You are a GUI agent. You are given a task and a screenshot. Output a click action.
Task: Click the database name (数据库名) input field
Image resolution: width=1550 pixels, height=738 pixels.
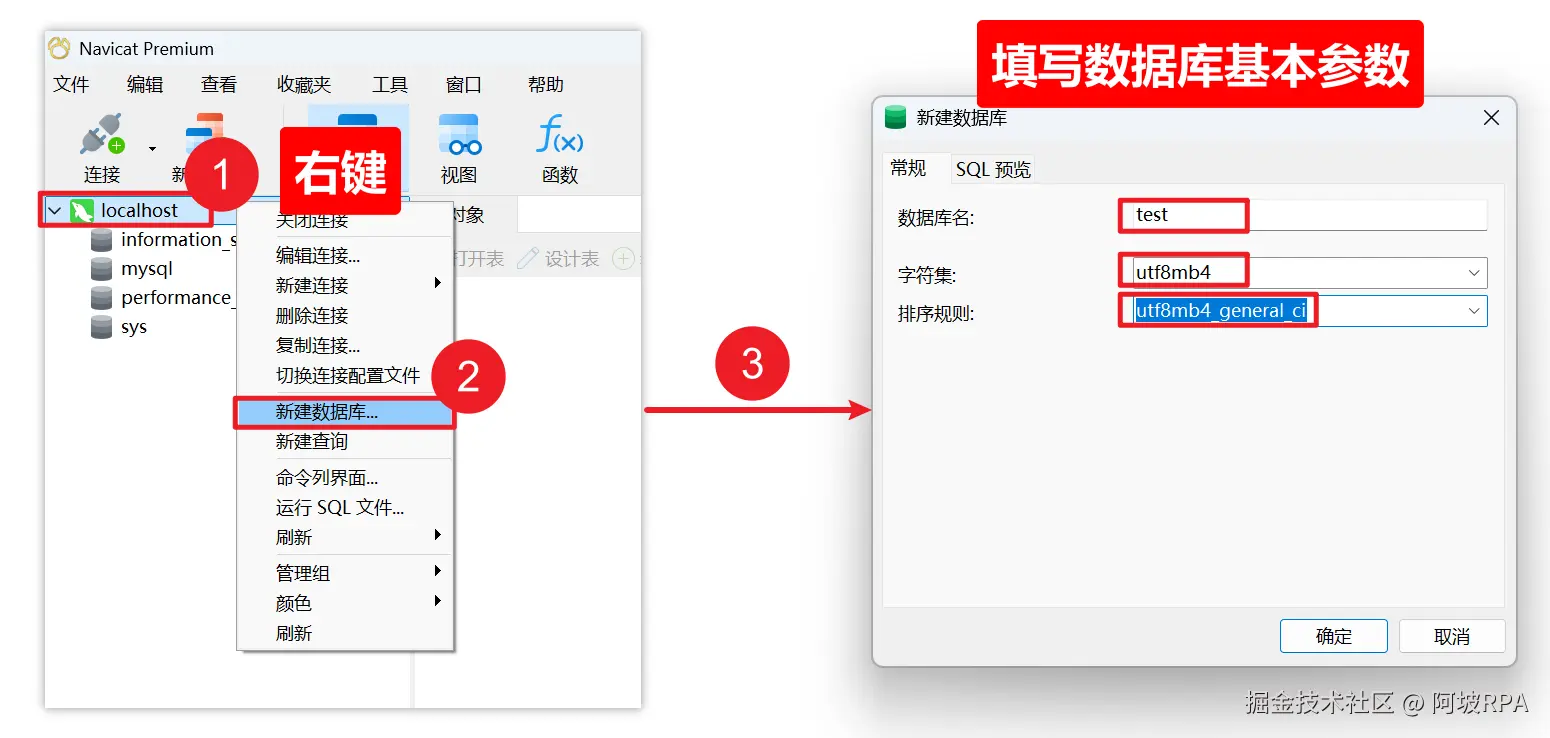click(1302, 215)
